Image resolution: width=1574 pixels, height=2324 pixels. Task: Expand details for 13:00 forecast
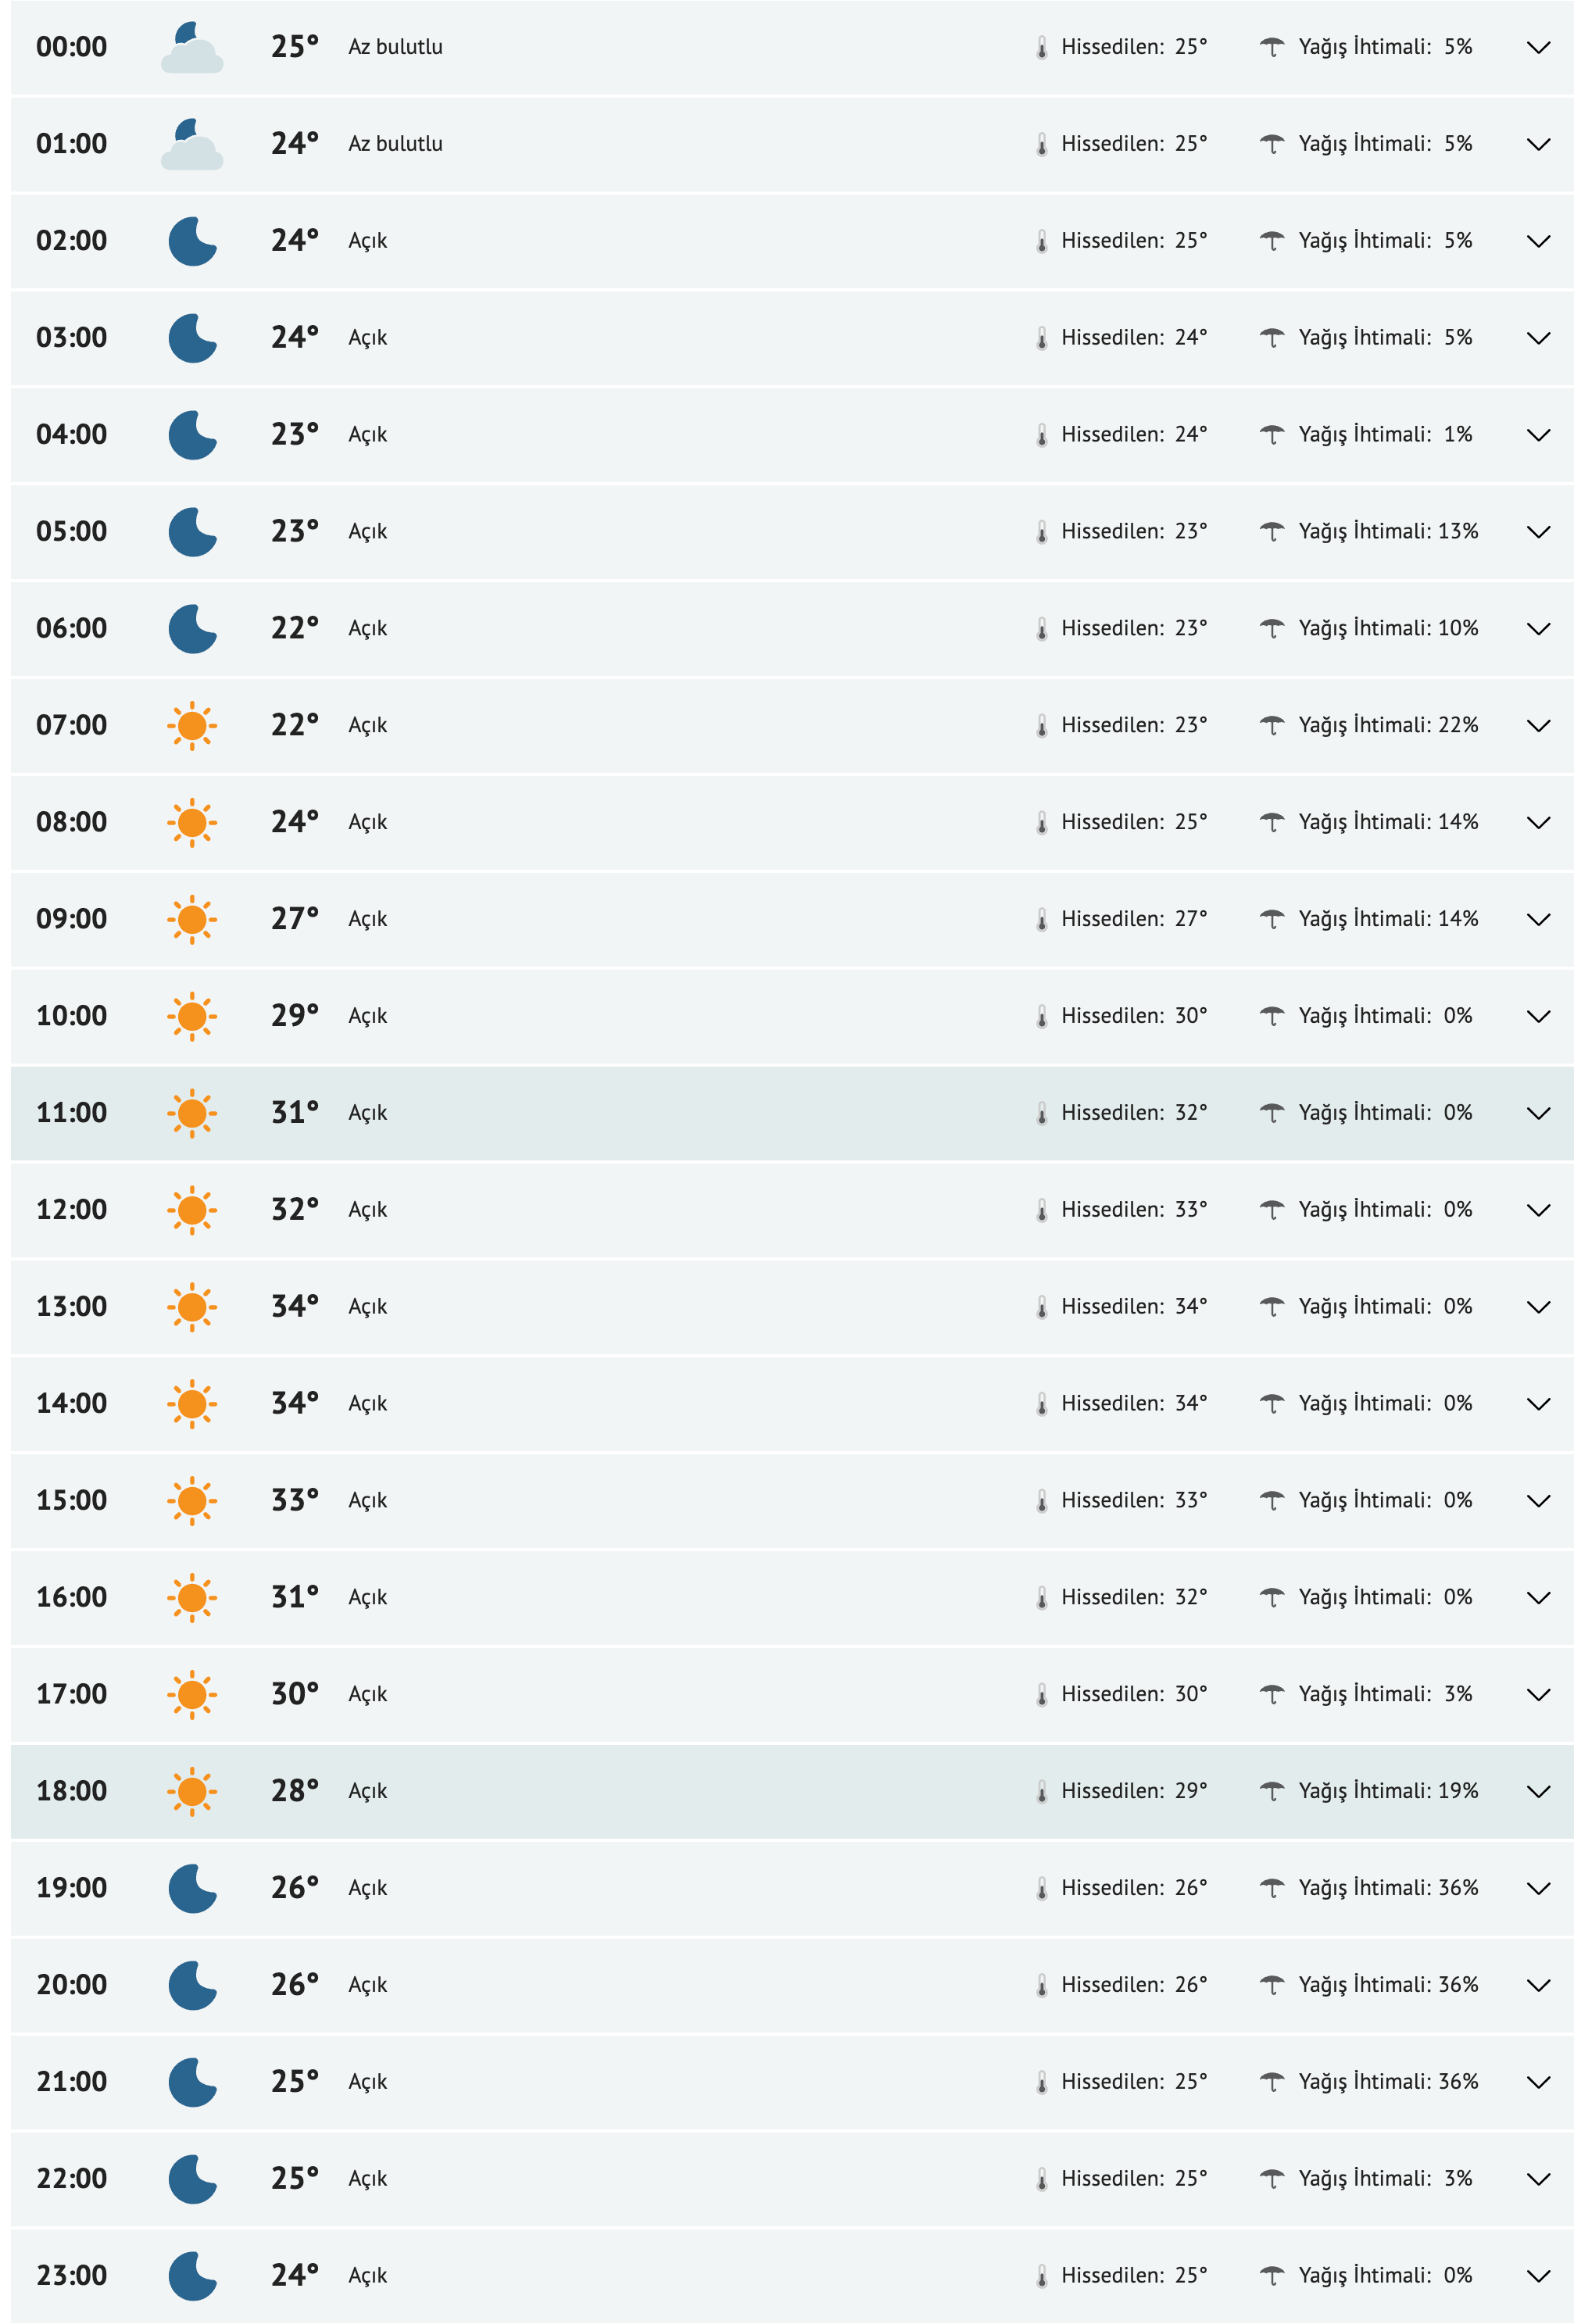click(1538, 1306)
